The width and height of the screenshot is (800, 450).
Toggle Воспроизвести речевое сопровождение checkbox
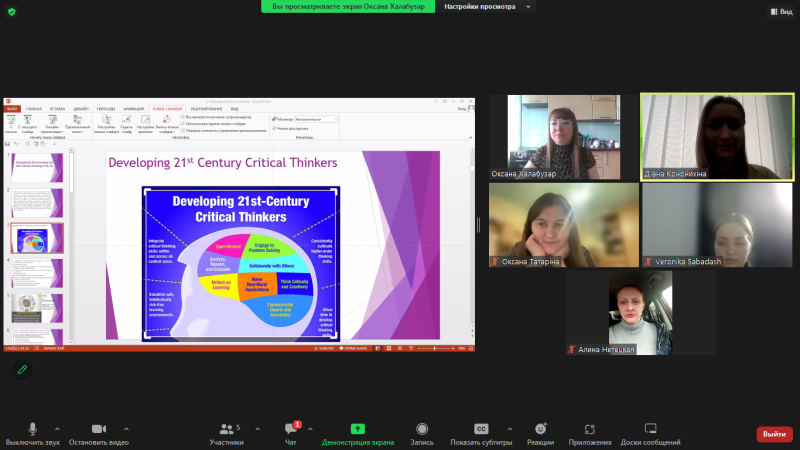pos(183,117)
